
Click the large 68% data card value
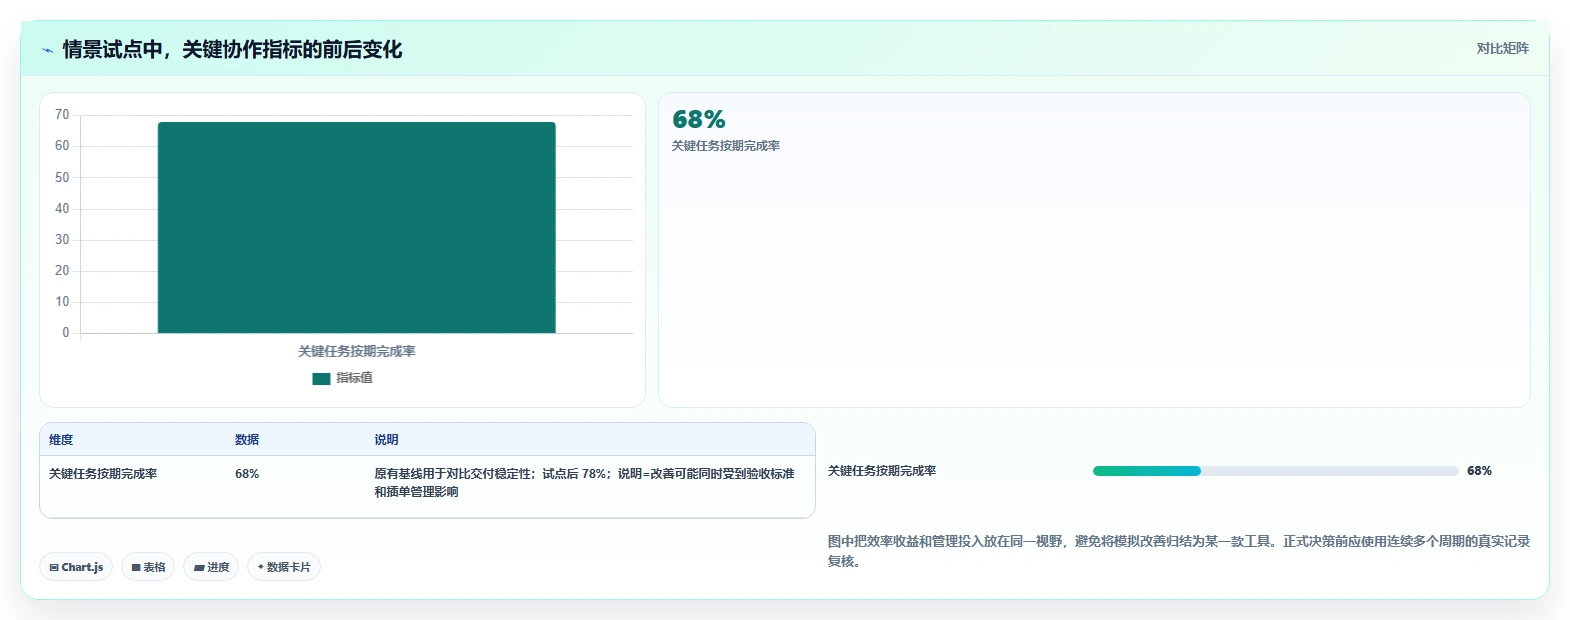pos(699,120)
